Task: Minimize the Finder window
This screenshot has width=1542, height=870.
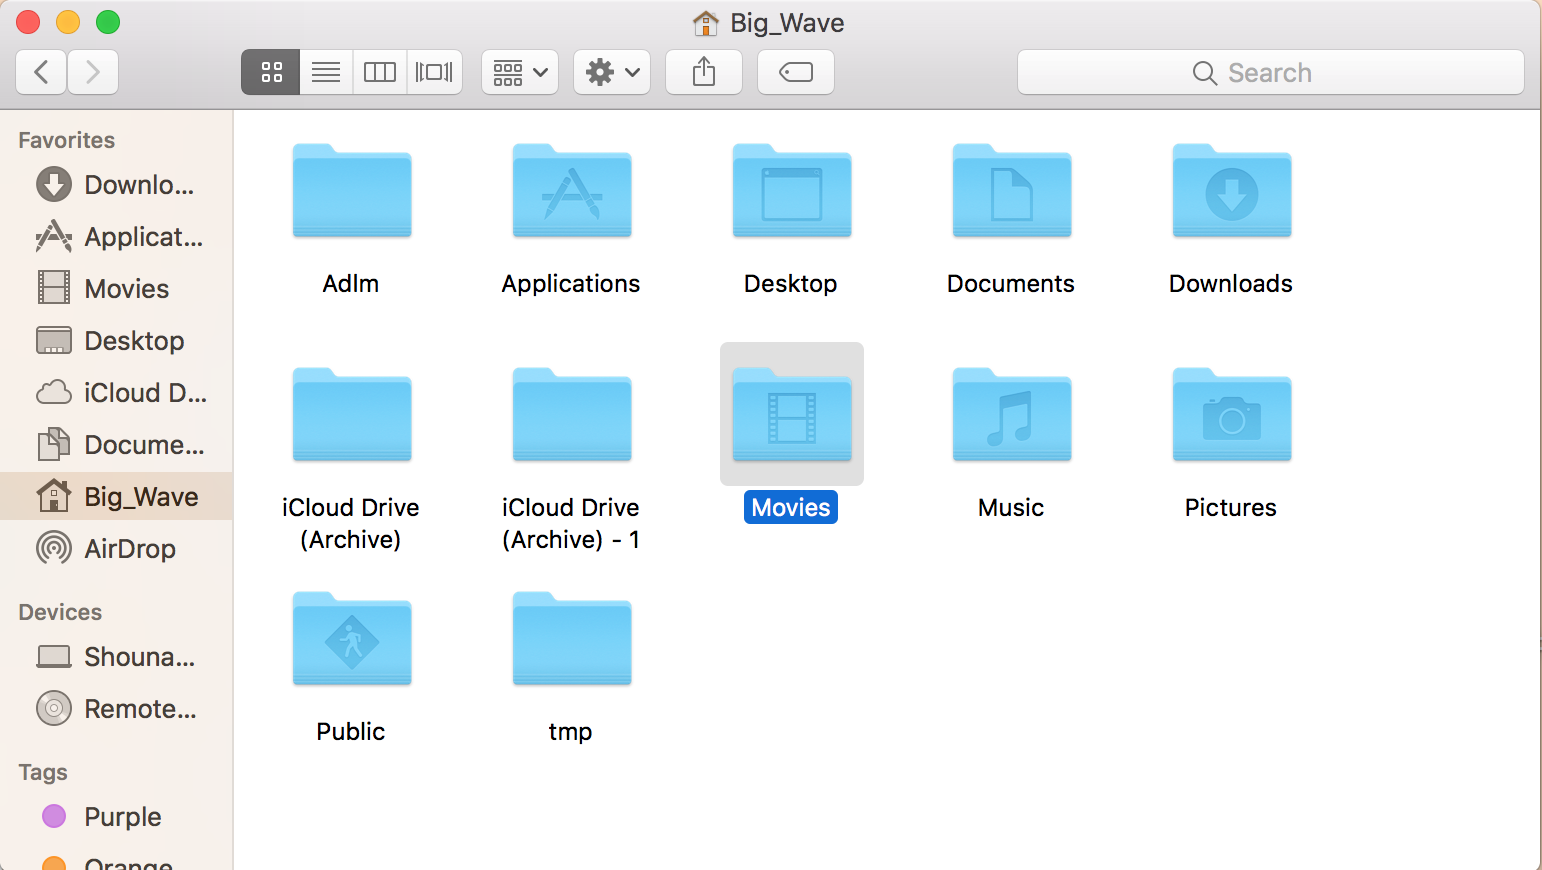Action: (x=68, y=21)
